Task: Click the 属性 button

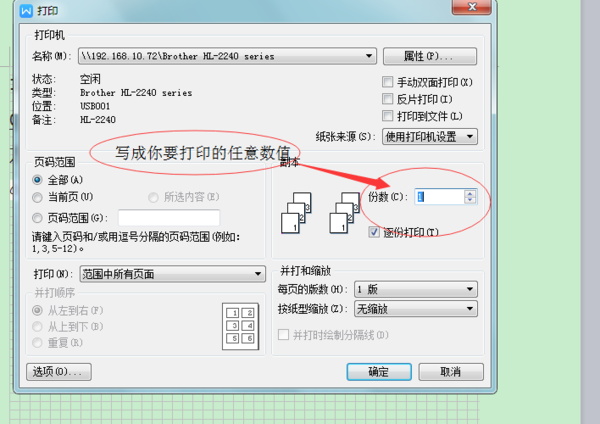Action: pos(430,56)
